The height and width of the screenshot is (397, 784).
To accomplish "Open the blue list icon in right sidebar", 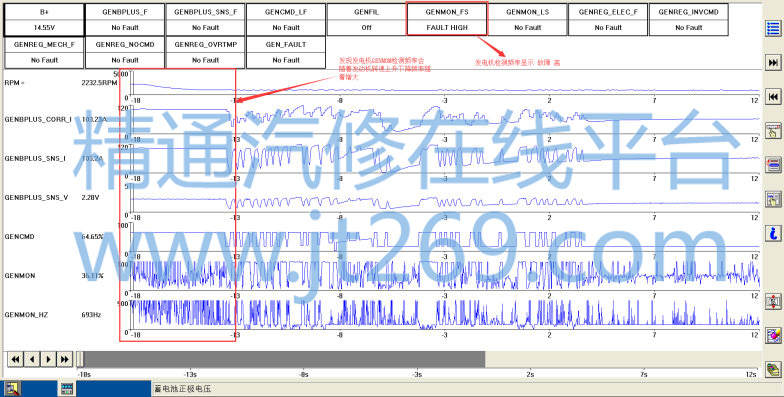I will coord(773,28).
